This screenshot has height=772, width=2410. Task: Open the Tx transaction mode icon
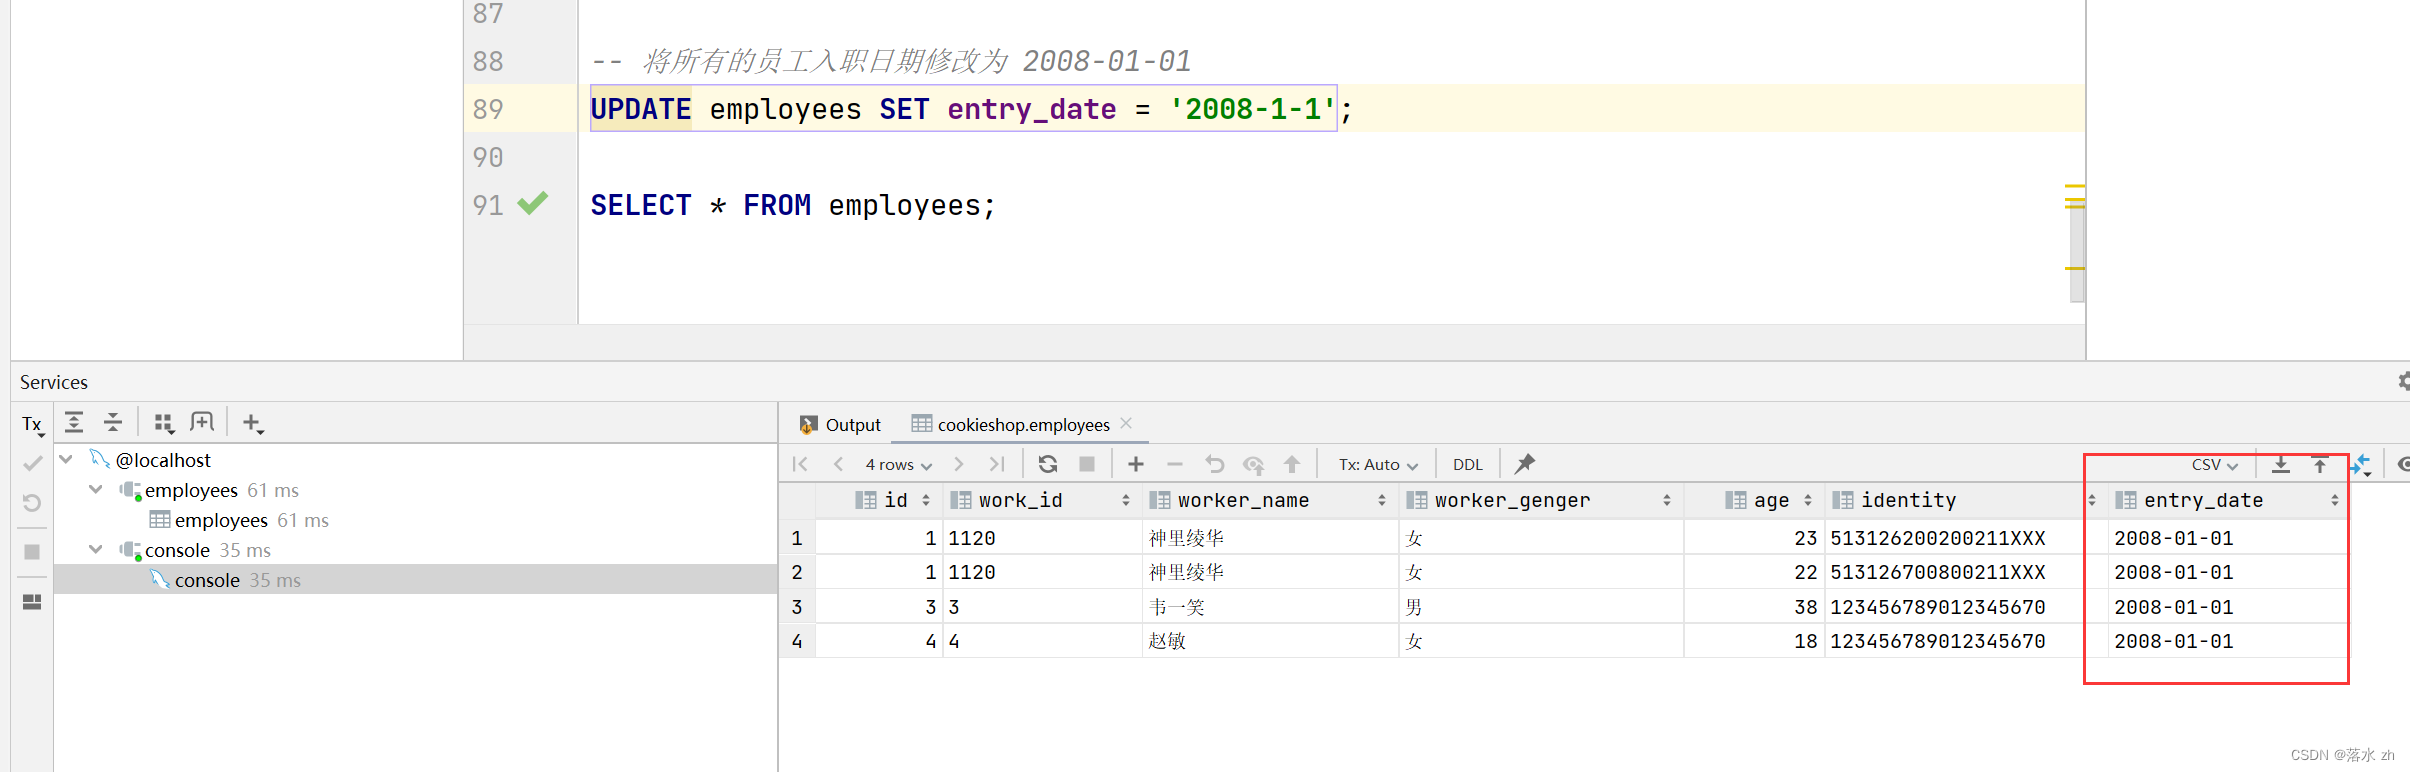33,425
